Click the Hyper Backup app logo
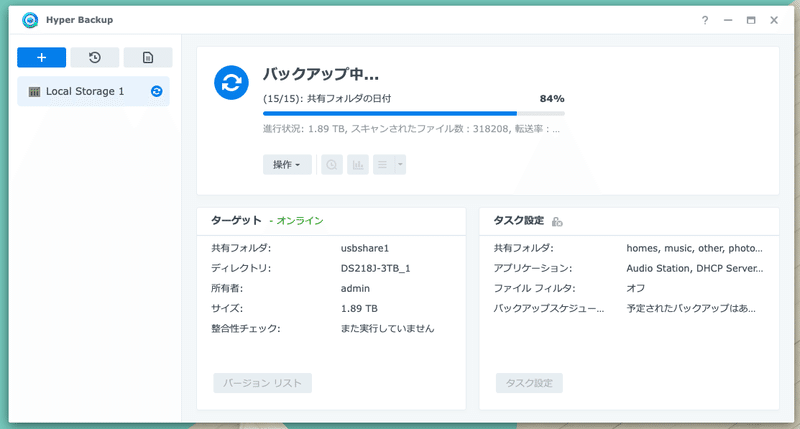Image resolution: width=800 pixels, height=429 pixels. [30, 20]
